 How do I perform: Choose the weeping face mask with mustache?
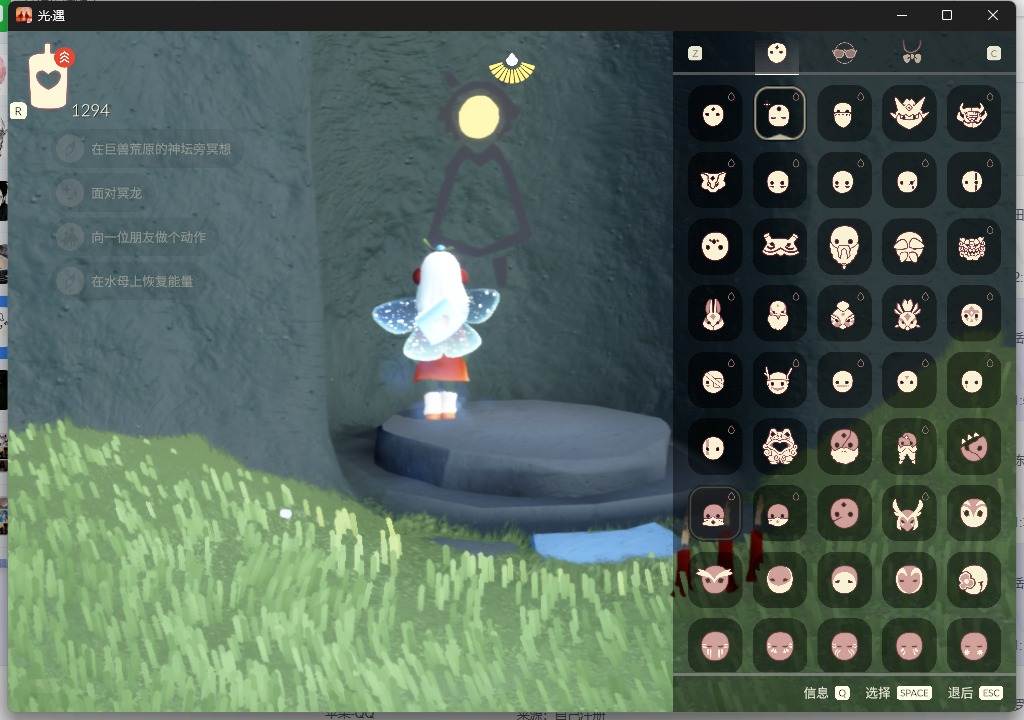(x=908, y=246)
